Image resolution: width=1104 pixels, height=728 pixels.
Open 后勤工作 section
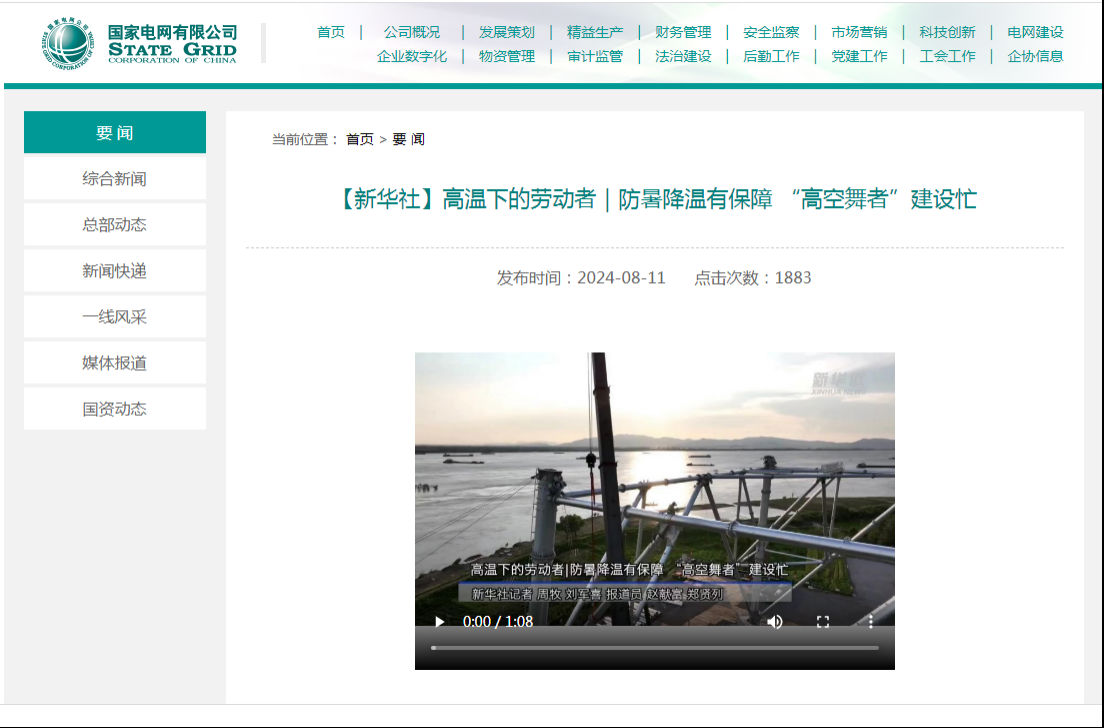pyautogui.click(x=771, y=56)
